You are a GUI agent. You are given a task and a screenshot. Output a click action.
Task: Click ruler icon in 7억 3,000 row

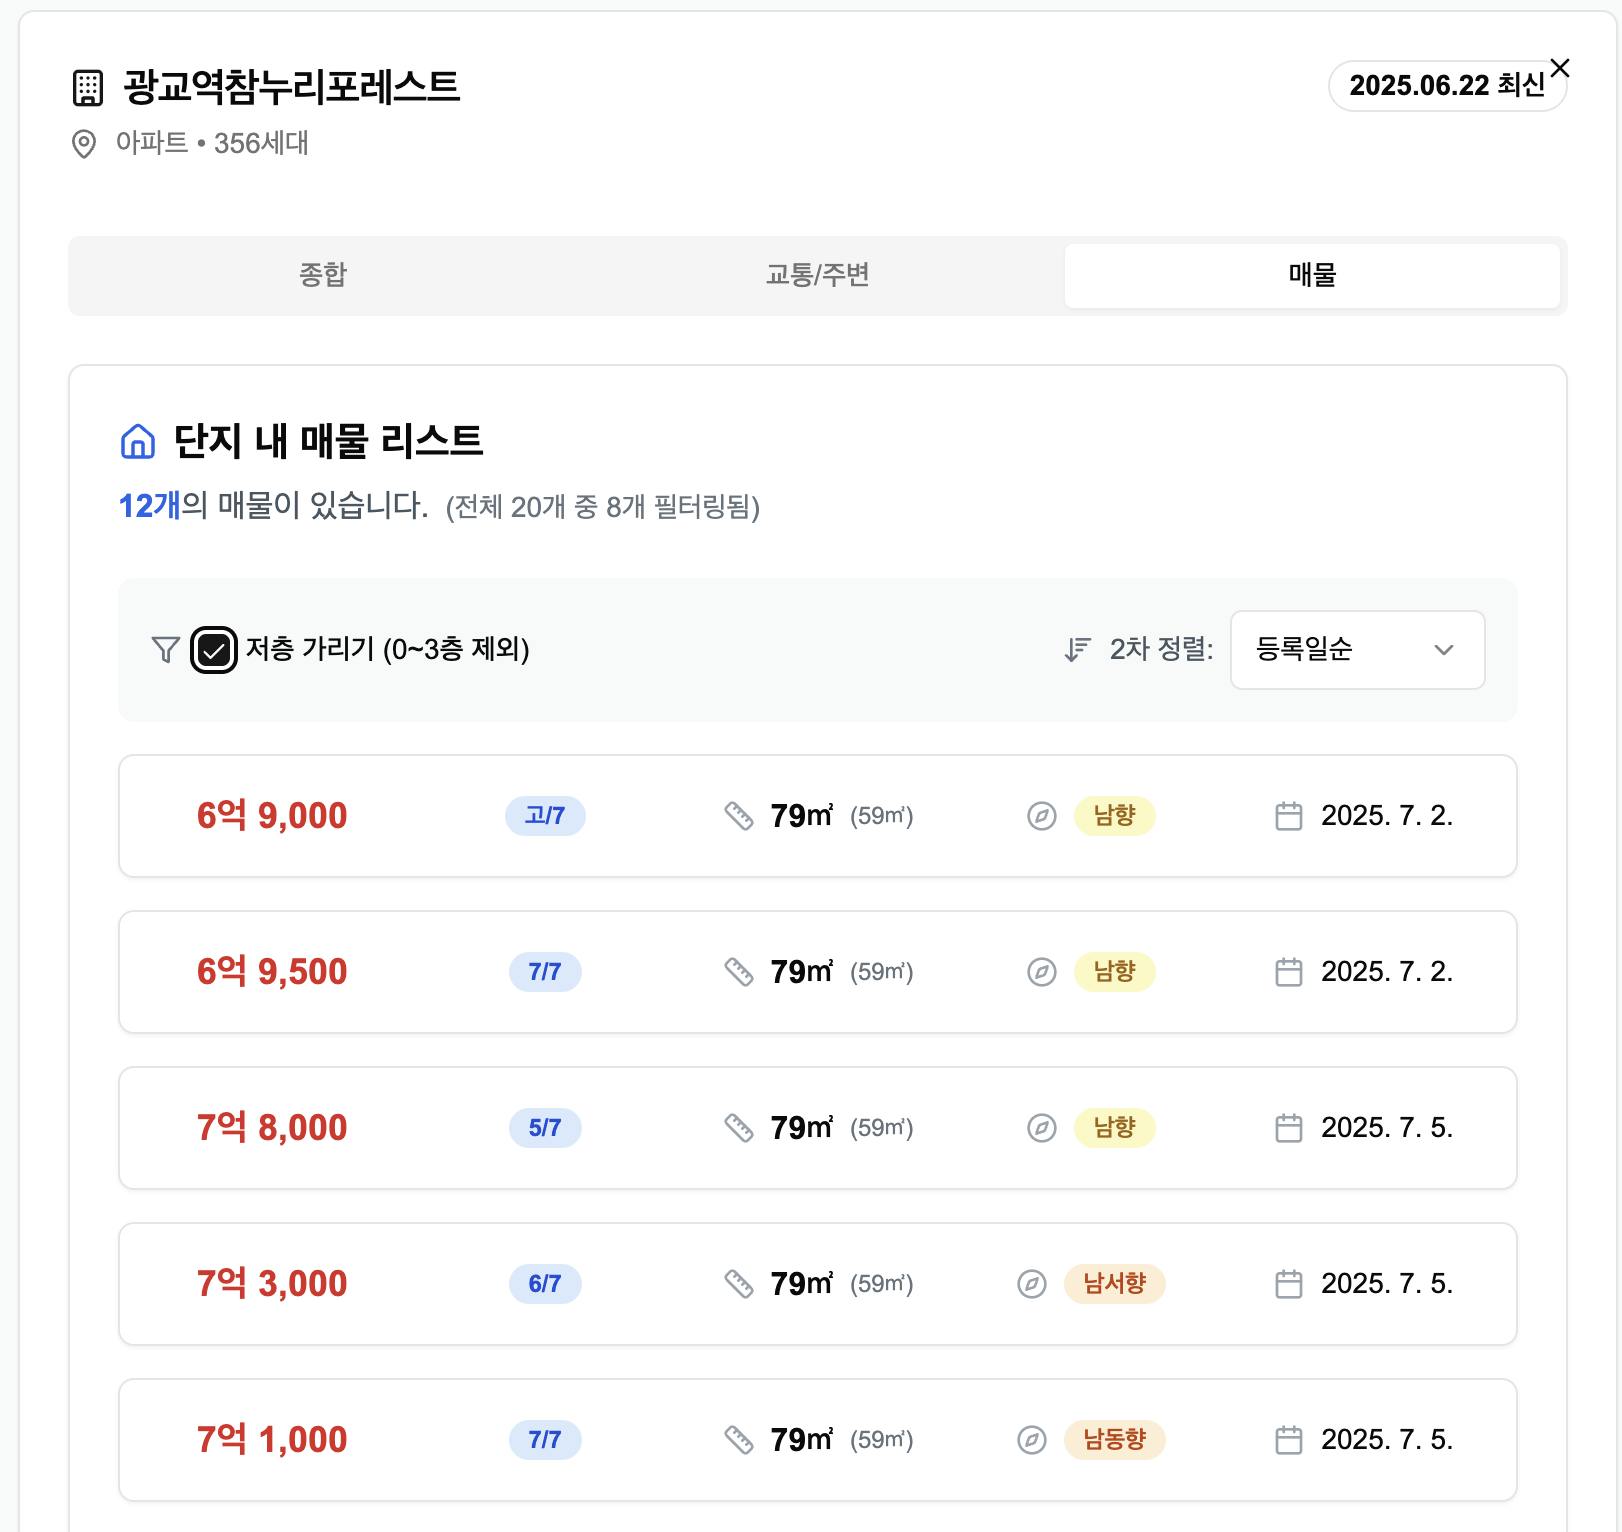(738, 1284)
